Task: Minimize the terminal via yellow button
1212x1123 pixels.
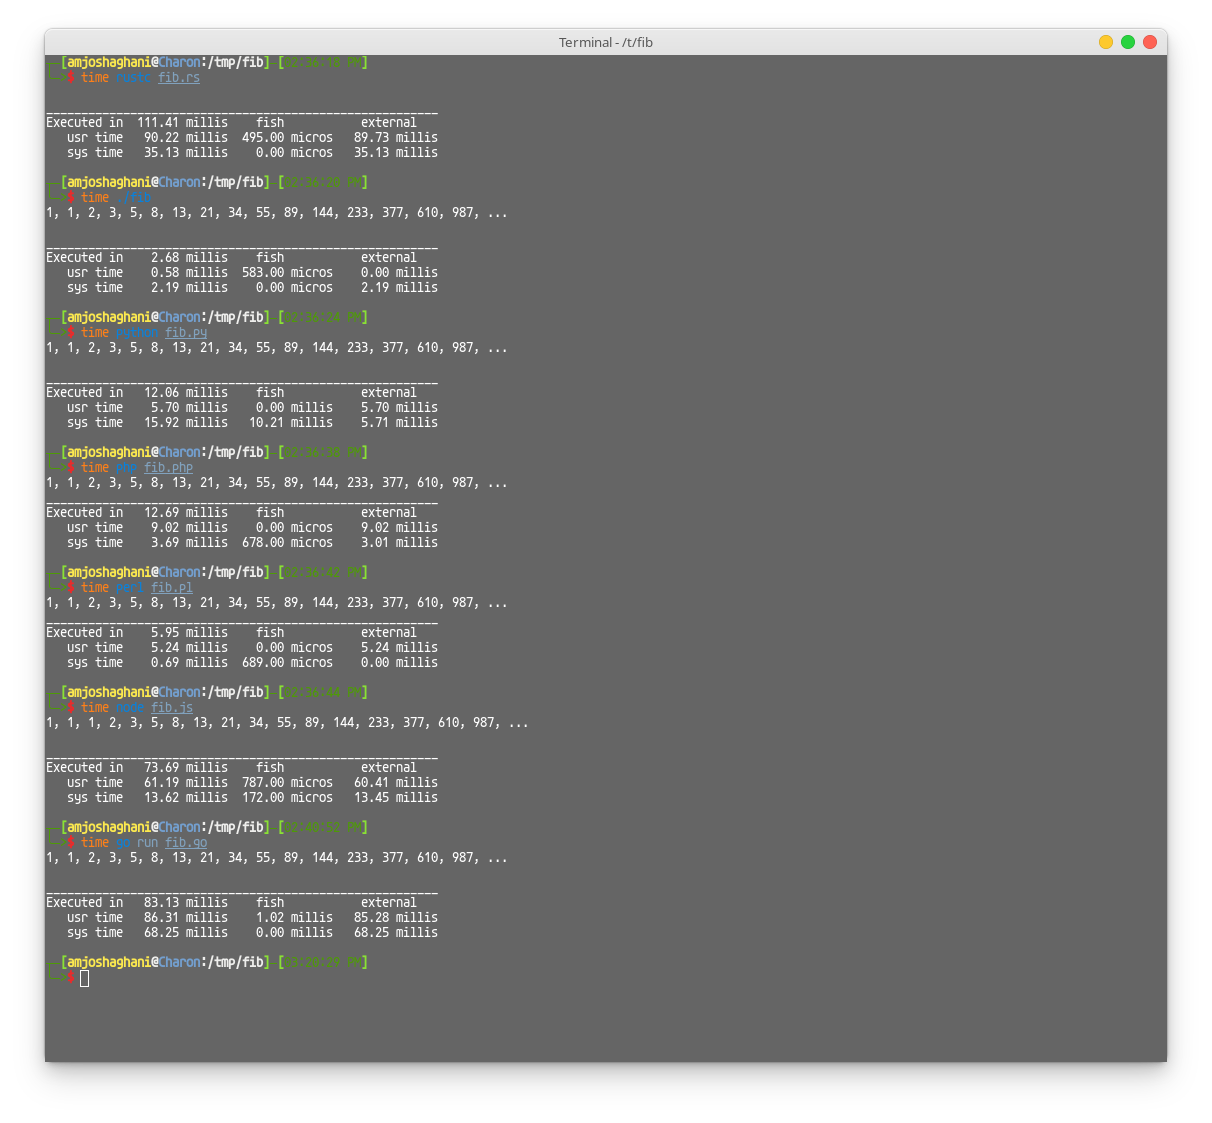Action: point(1105,42)
